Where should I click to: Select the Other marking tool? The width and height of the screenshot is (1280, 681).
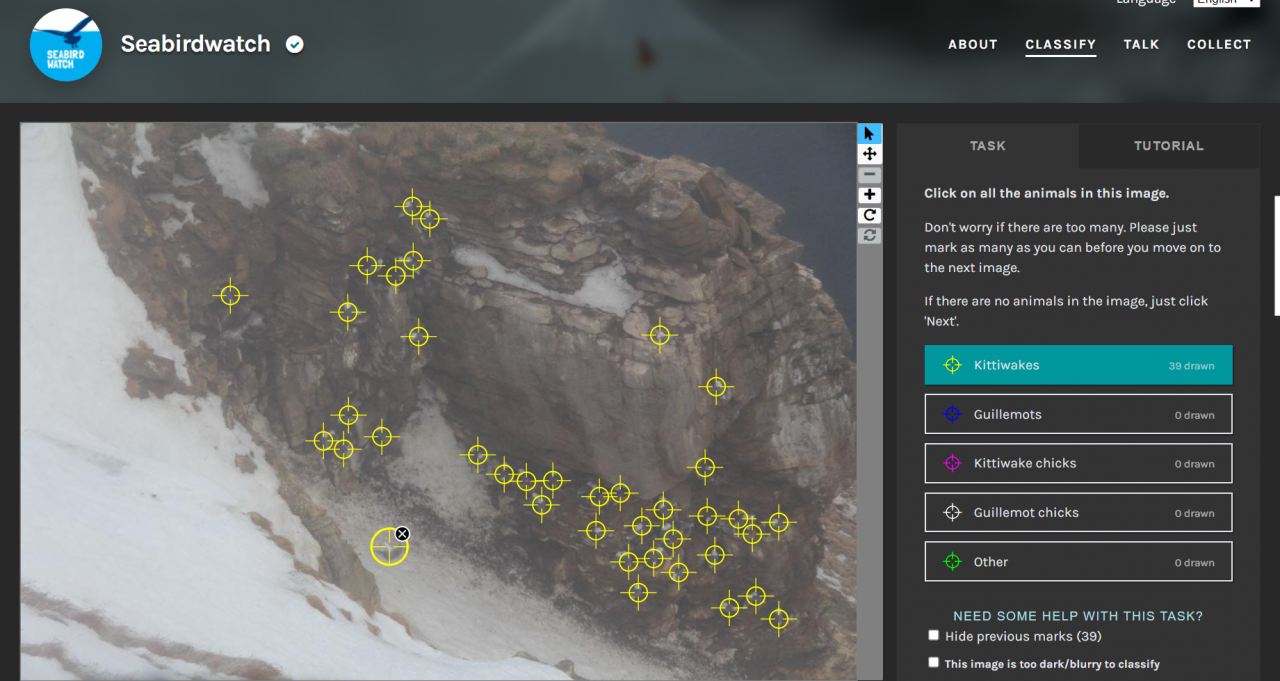[x=1078, y=561]
